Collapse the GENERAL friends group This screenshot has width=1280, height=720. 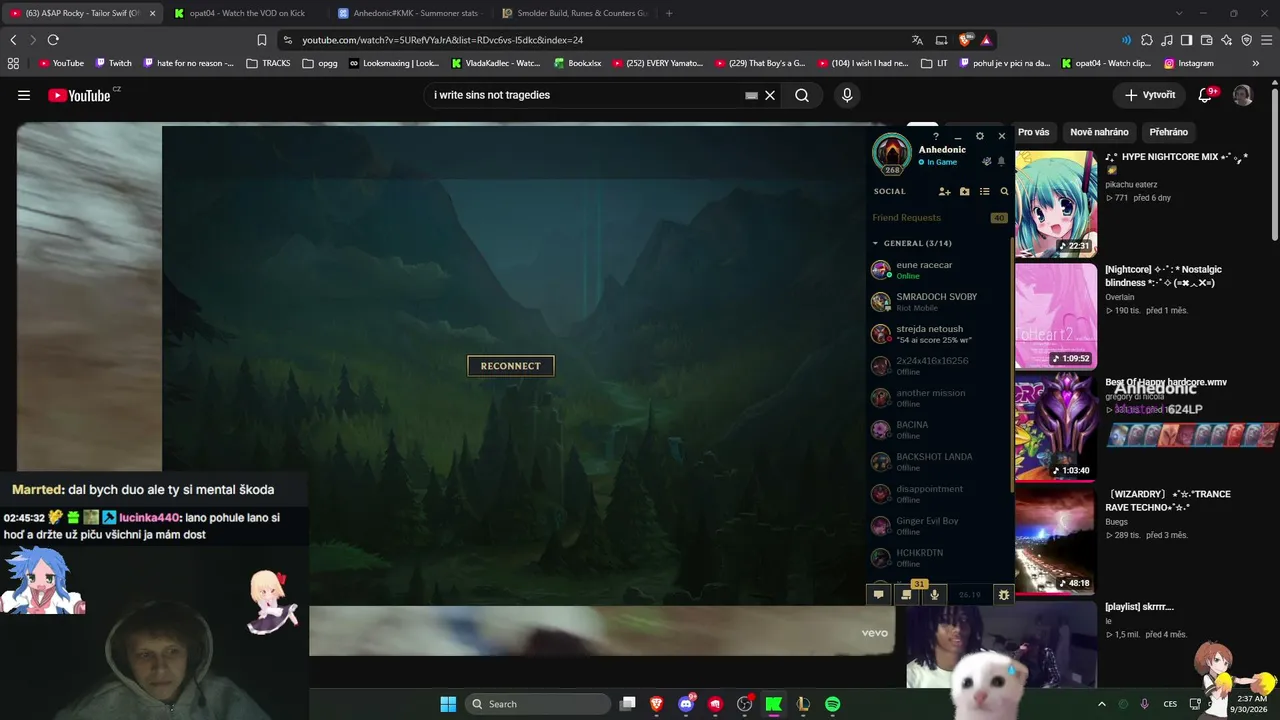875,243
